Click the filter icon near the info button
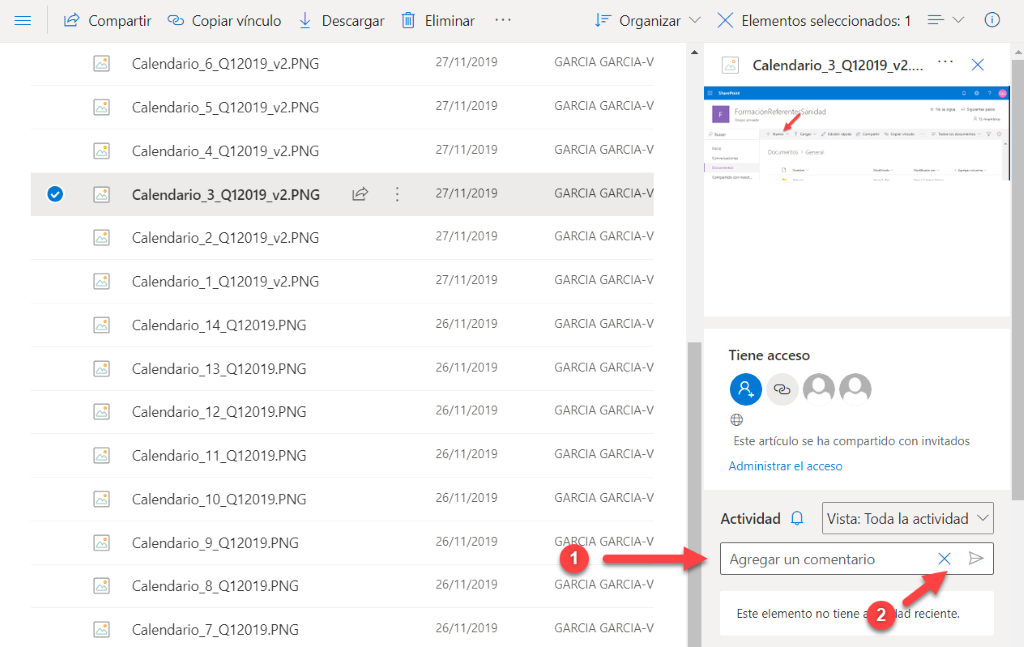This screenshot has width=1024, height=647. pos(934,20)
